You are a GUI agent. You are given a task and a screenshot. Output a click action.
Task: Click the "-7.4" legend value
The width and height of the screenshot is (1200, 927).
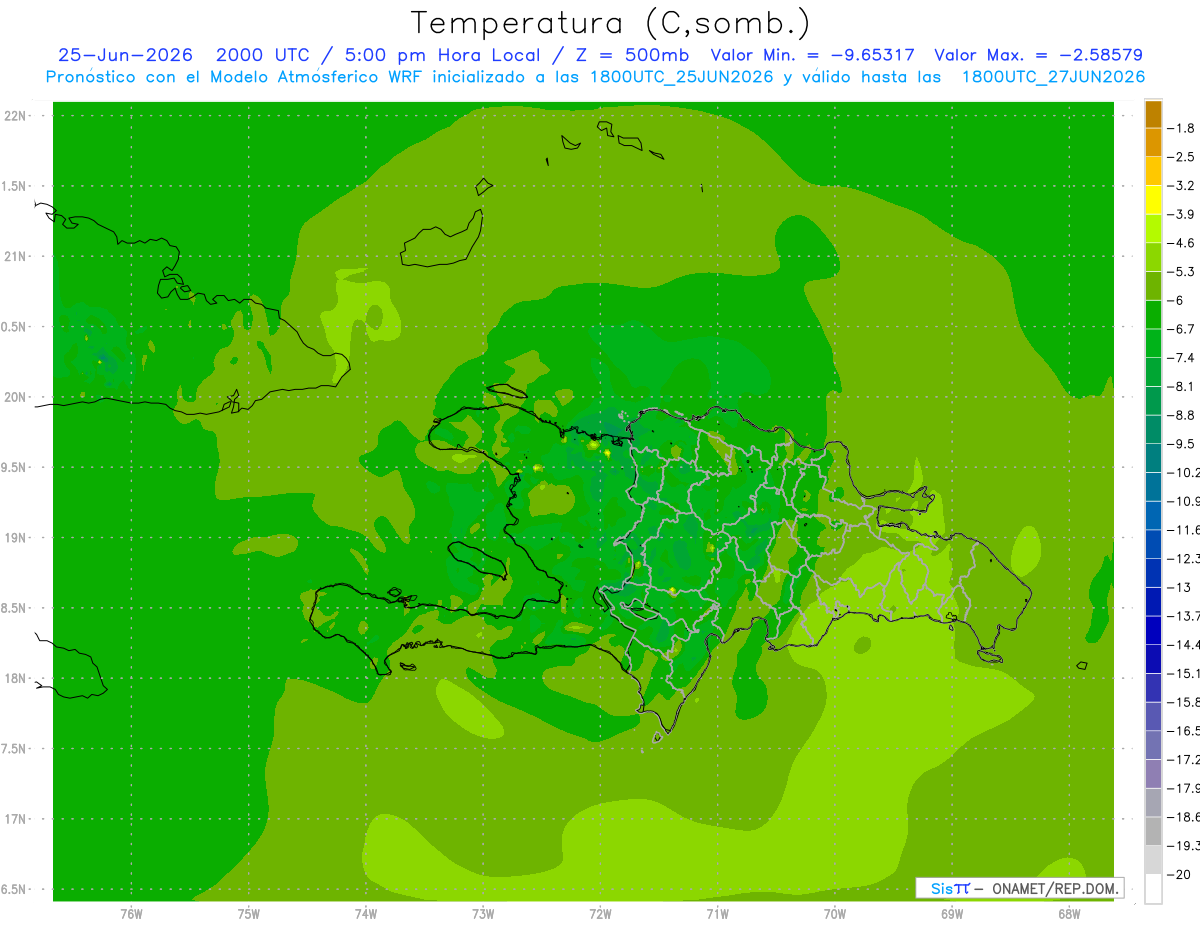(1182, 358)
